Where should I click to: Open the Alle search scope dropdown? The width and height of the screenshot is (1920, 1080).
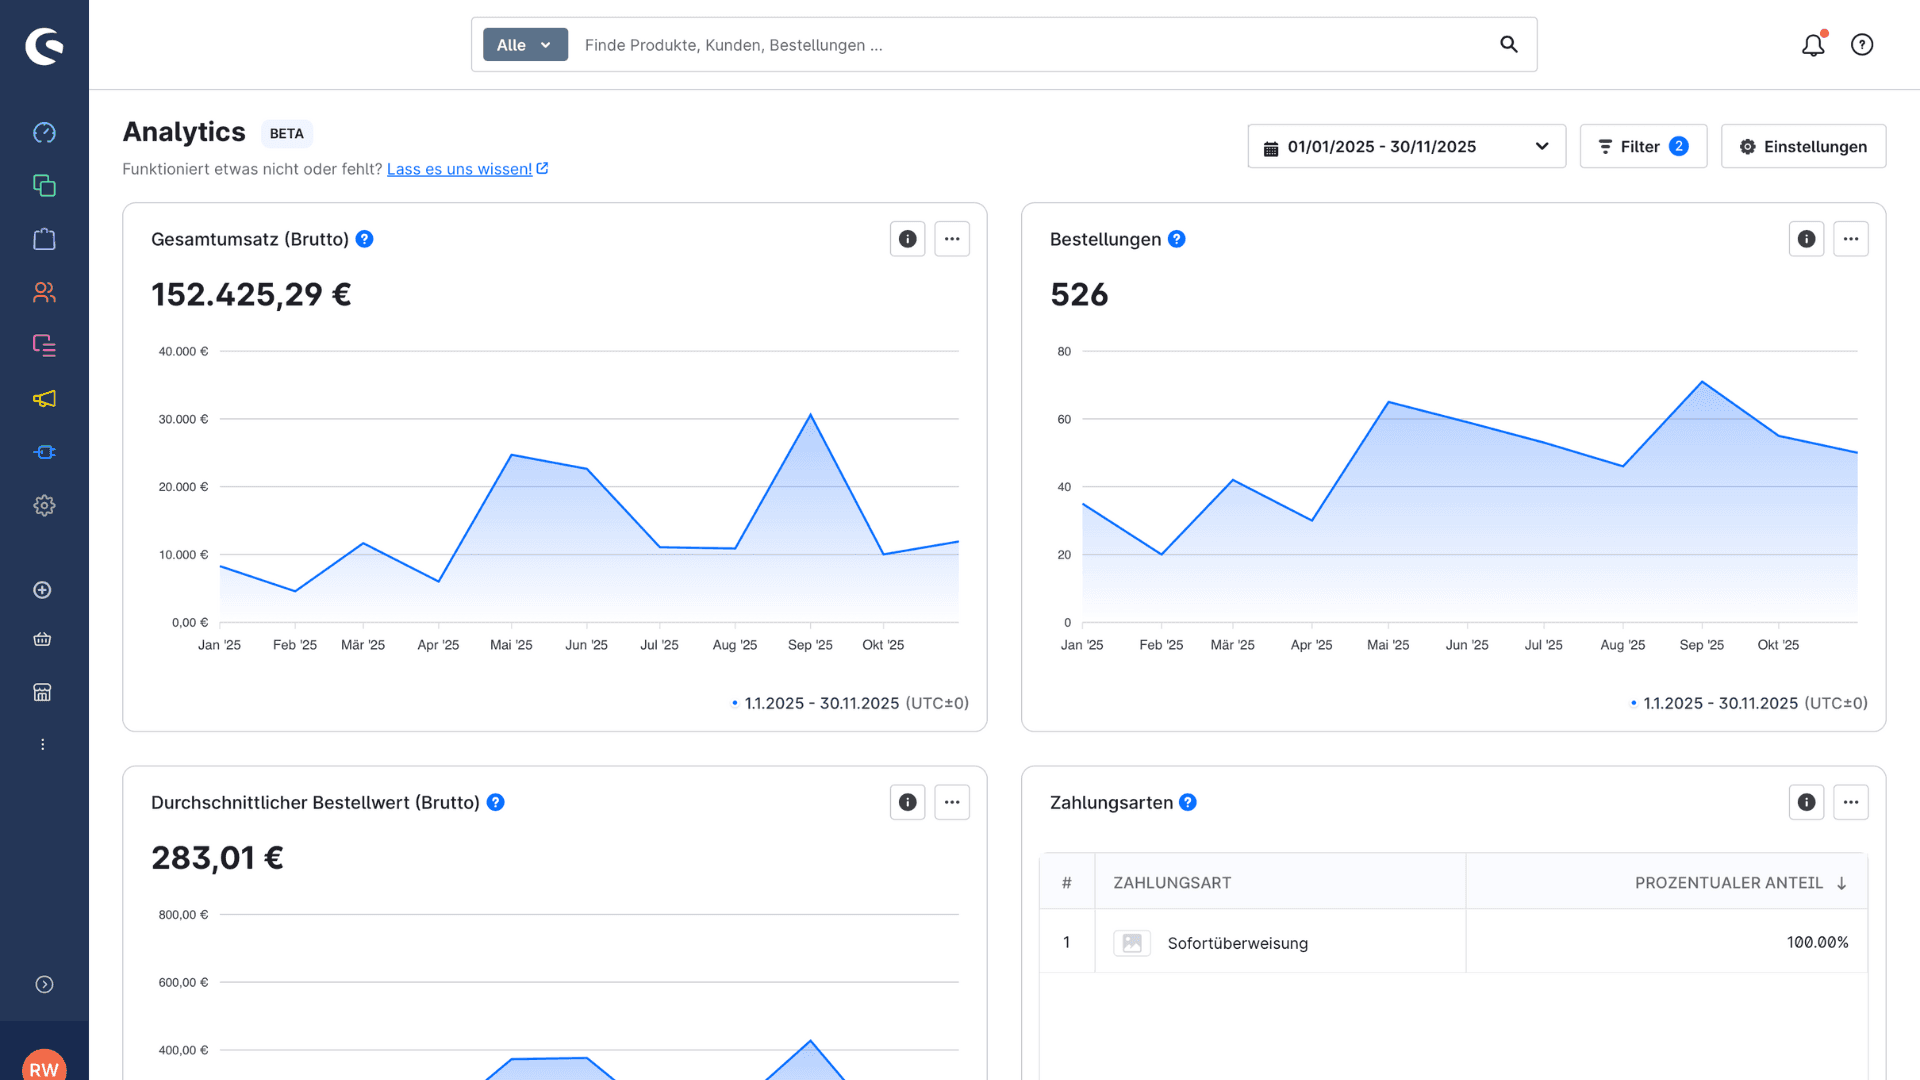525,45
